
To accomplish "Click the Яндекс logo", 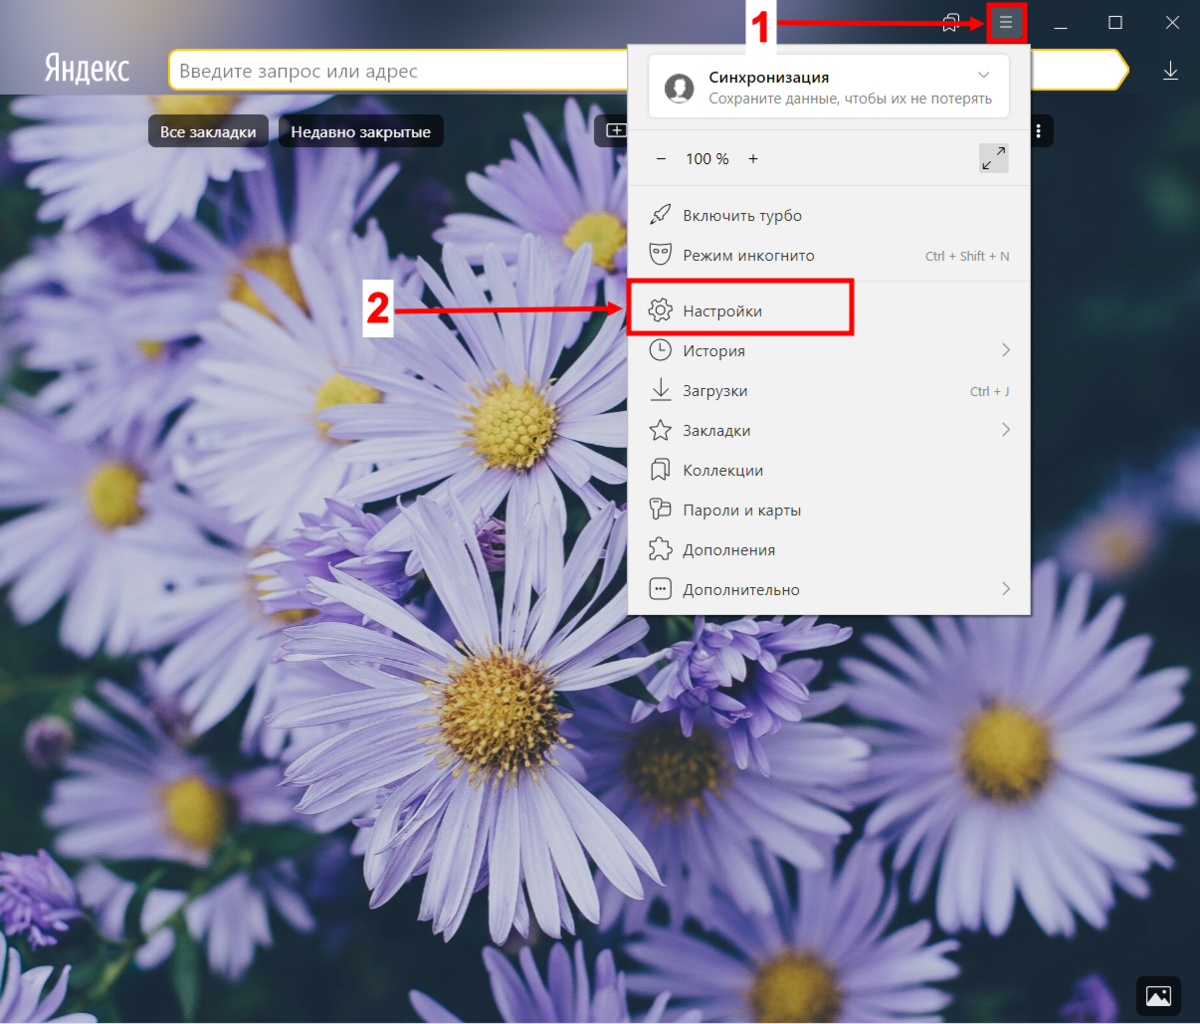I will (87, 70).
